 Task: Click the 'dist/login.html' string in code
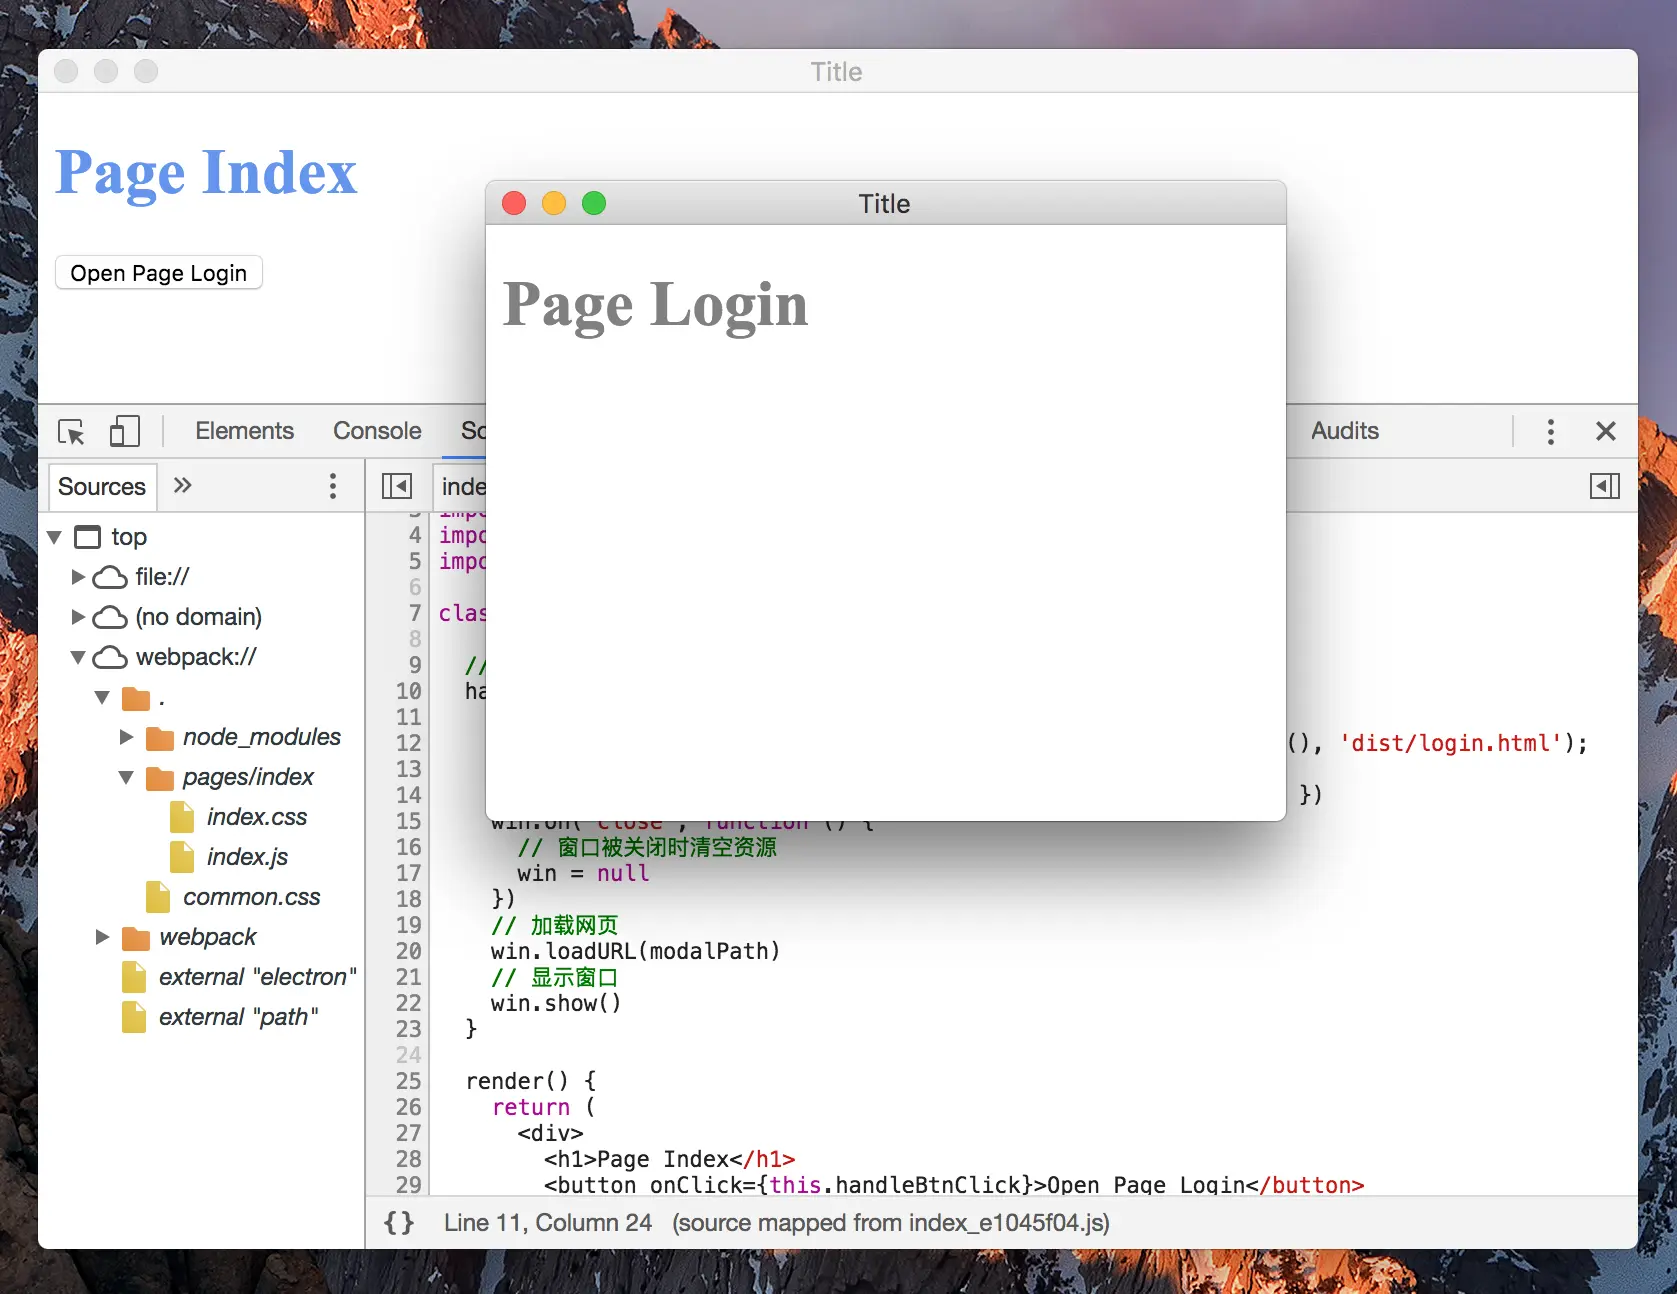[x=1451, y=743]
